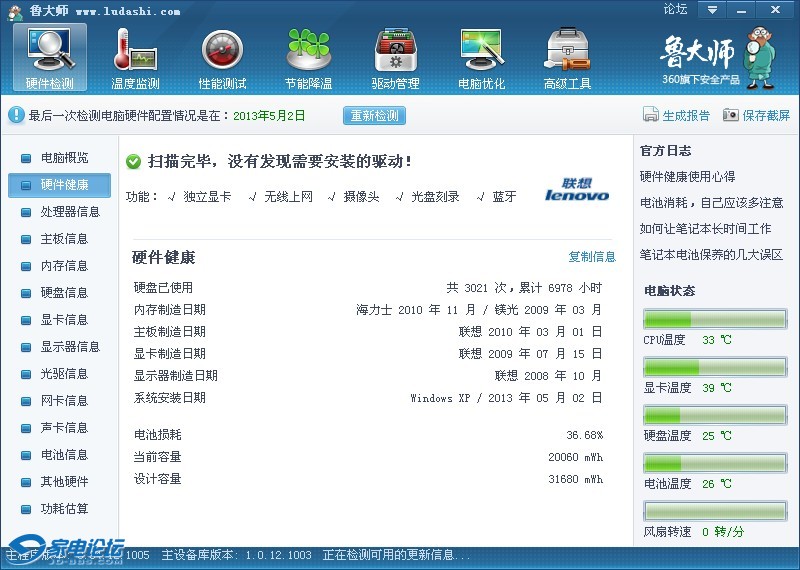Click 复制信息 copy info link

tap(592, 257)
